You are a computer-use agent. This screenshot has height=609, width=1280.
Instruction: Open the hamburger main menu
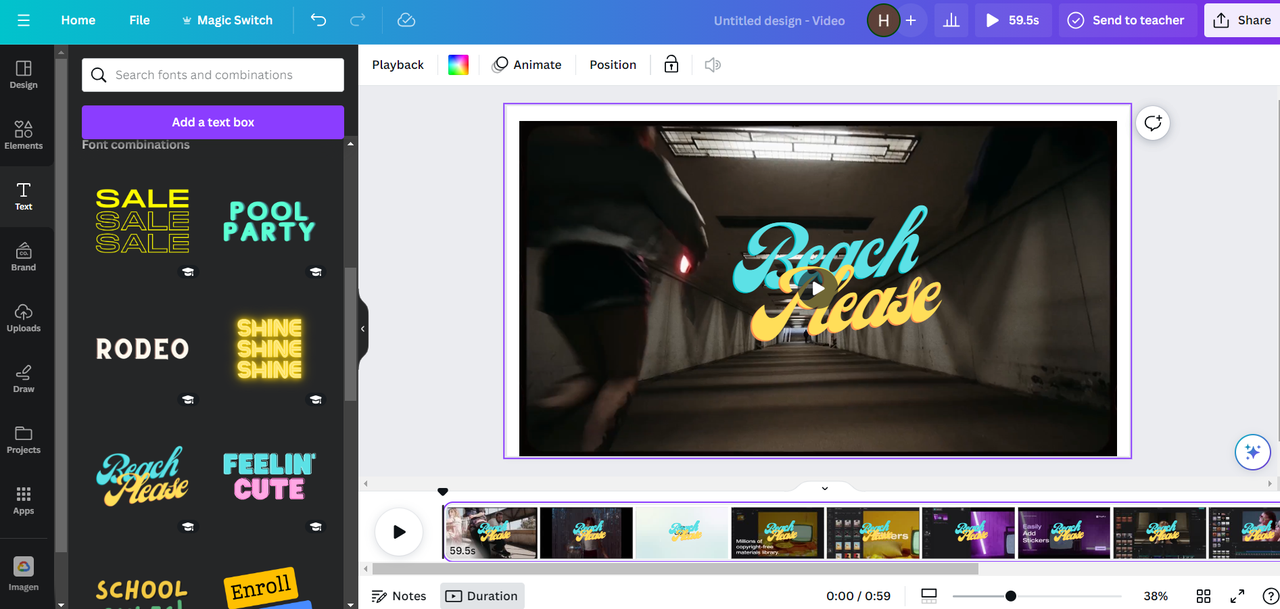(23, 20)
